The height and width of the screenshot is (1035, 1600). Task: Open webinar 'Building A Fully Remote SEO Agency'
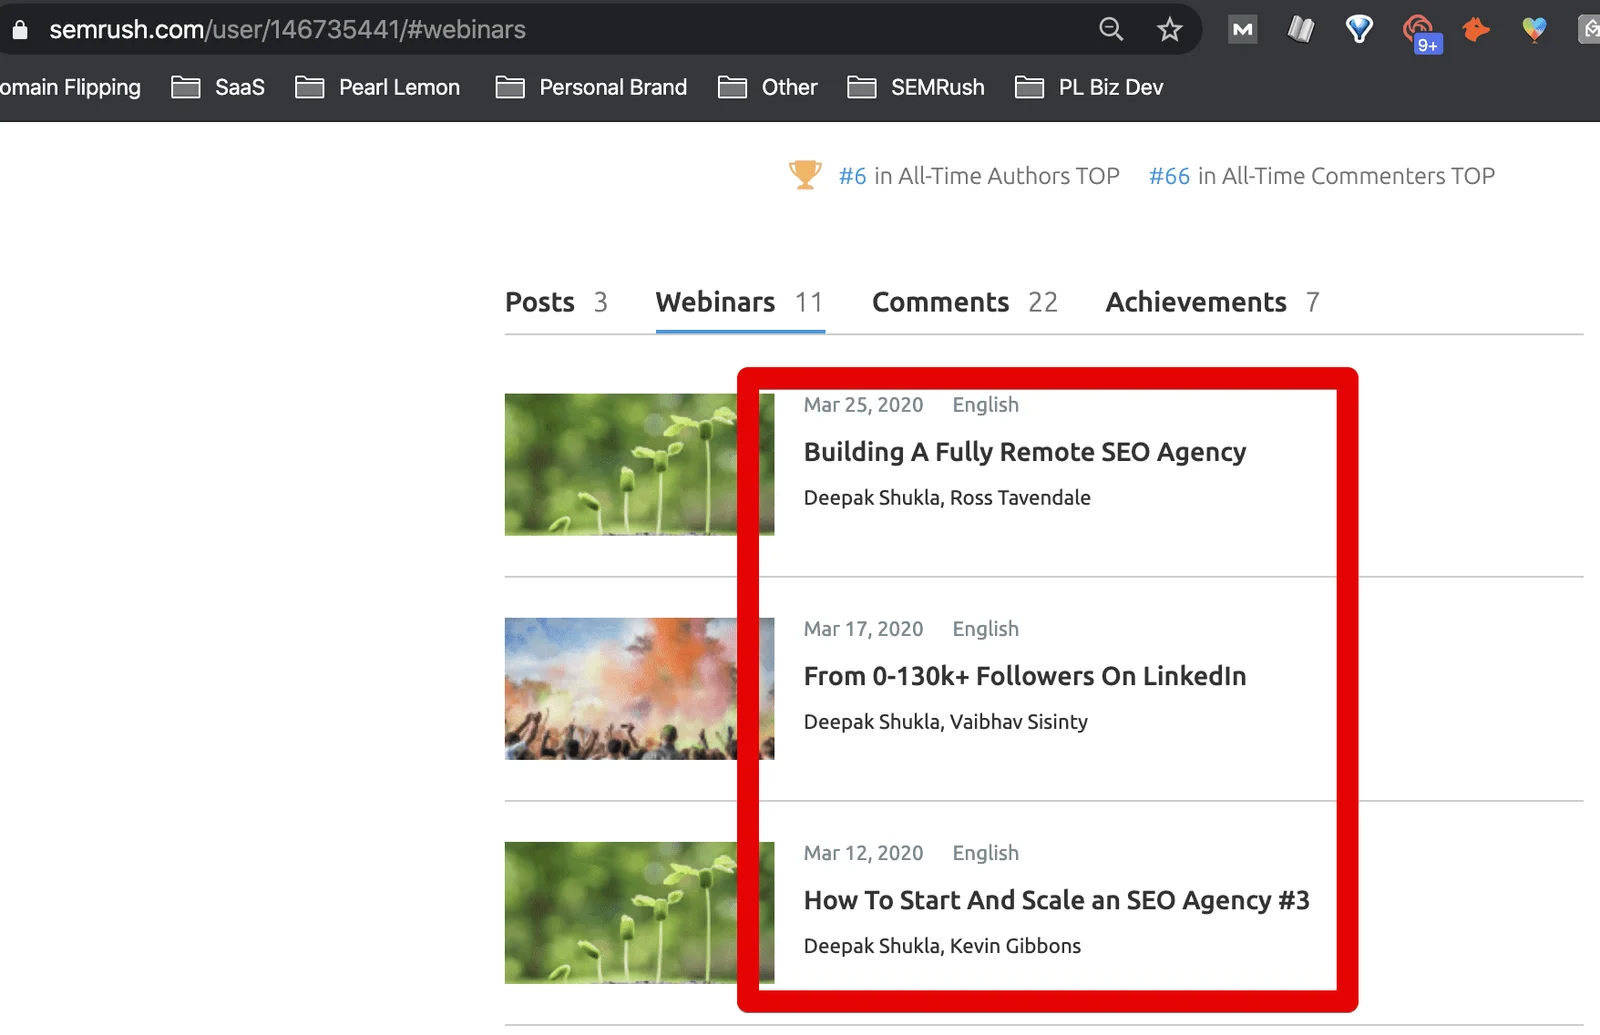[1025, 452]
